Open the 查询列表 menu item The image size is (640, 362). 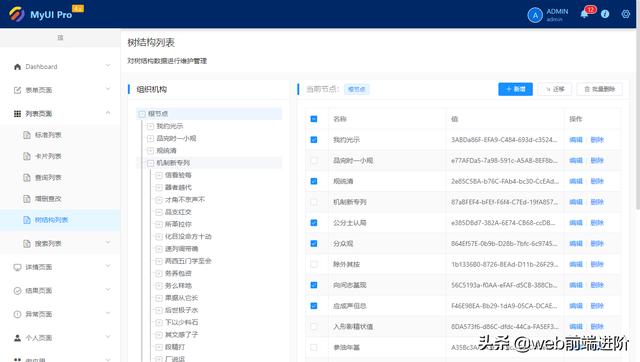point(60,178)
